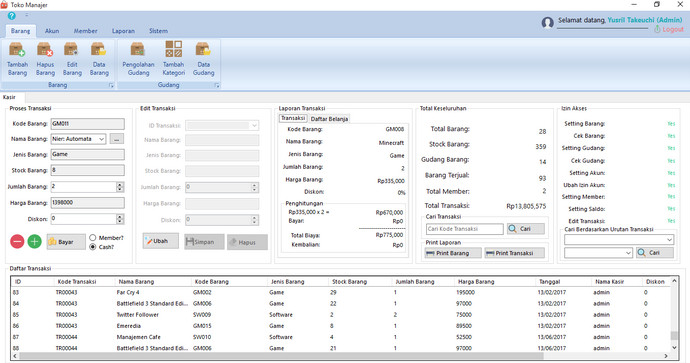Expand the Gudang ribbon group launcher
Viewport: 690px width, 363px height.
tap(217, 86)
